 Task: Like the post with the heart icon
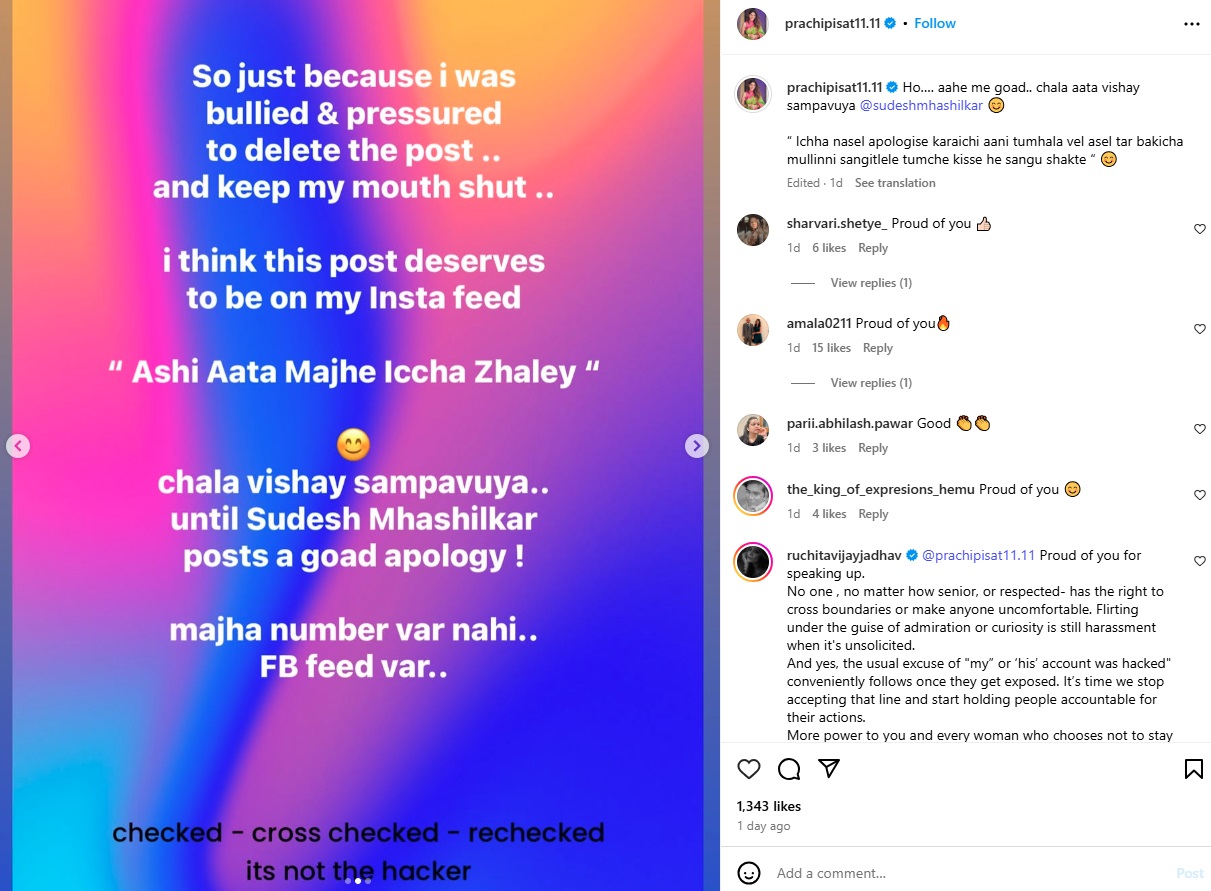pos(749,768)
